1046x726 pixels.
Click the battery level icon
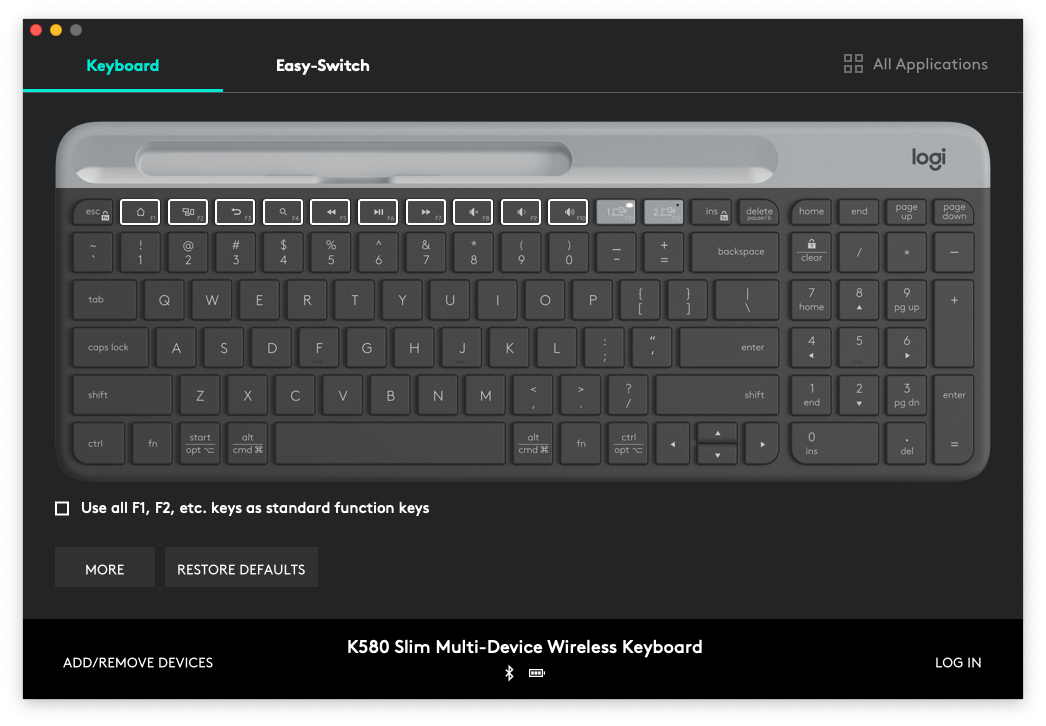coord(537,673)
